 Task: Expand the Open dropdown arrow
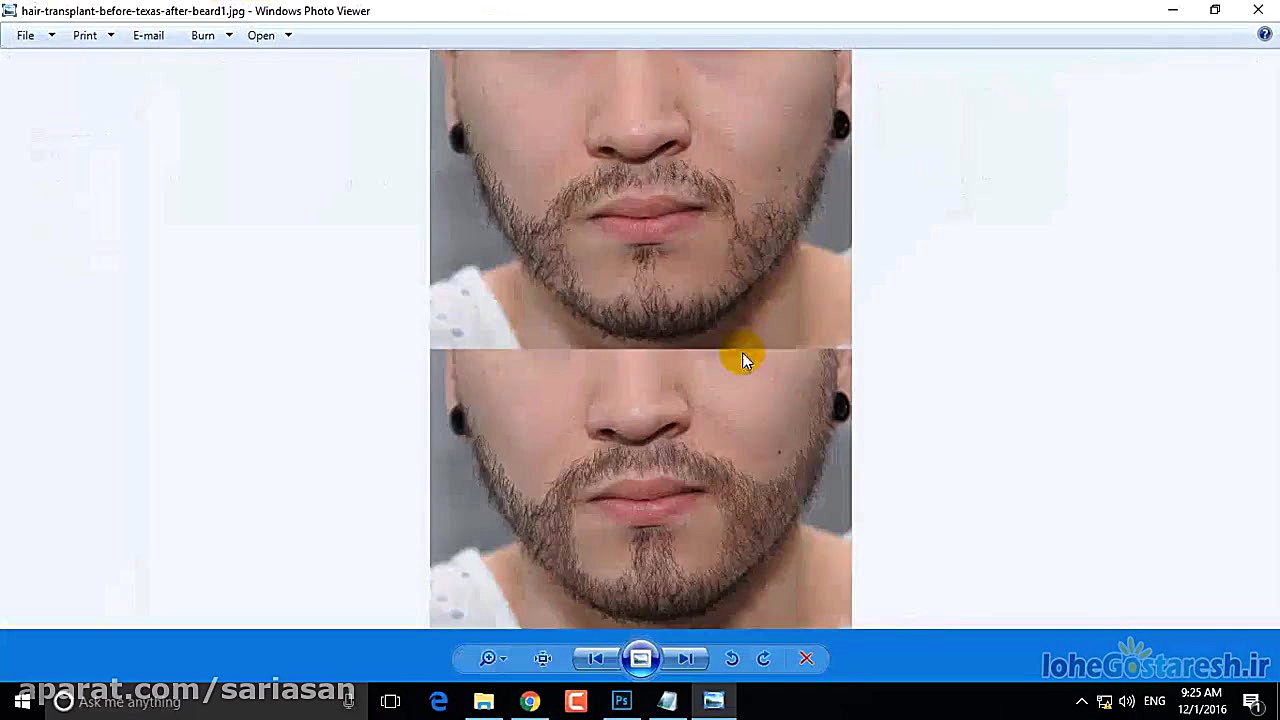click(287, 35)
